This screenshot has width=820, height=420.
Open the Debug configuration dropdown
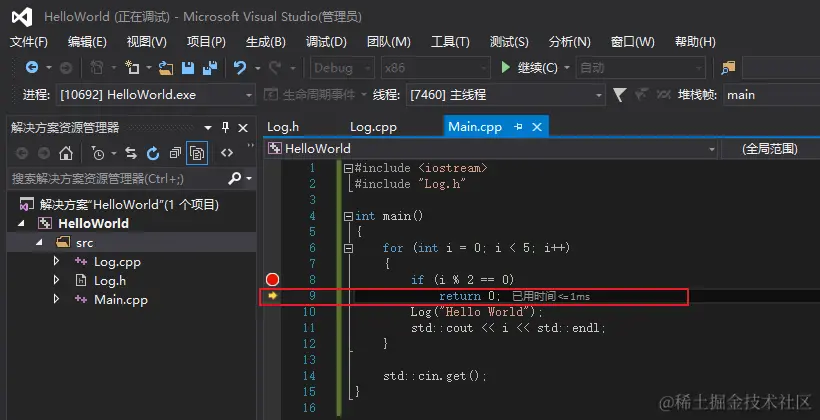pos(343,67)
